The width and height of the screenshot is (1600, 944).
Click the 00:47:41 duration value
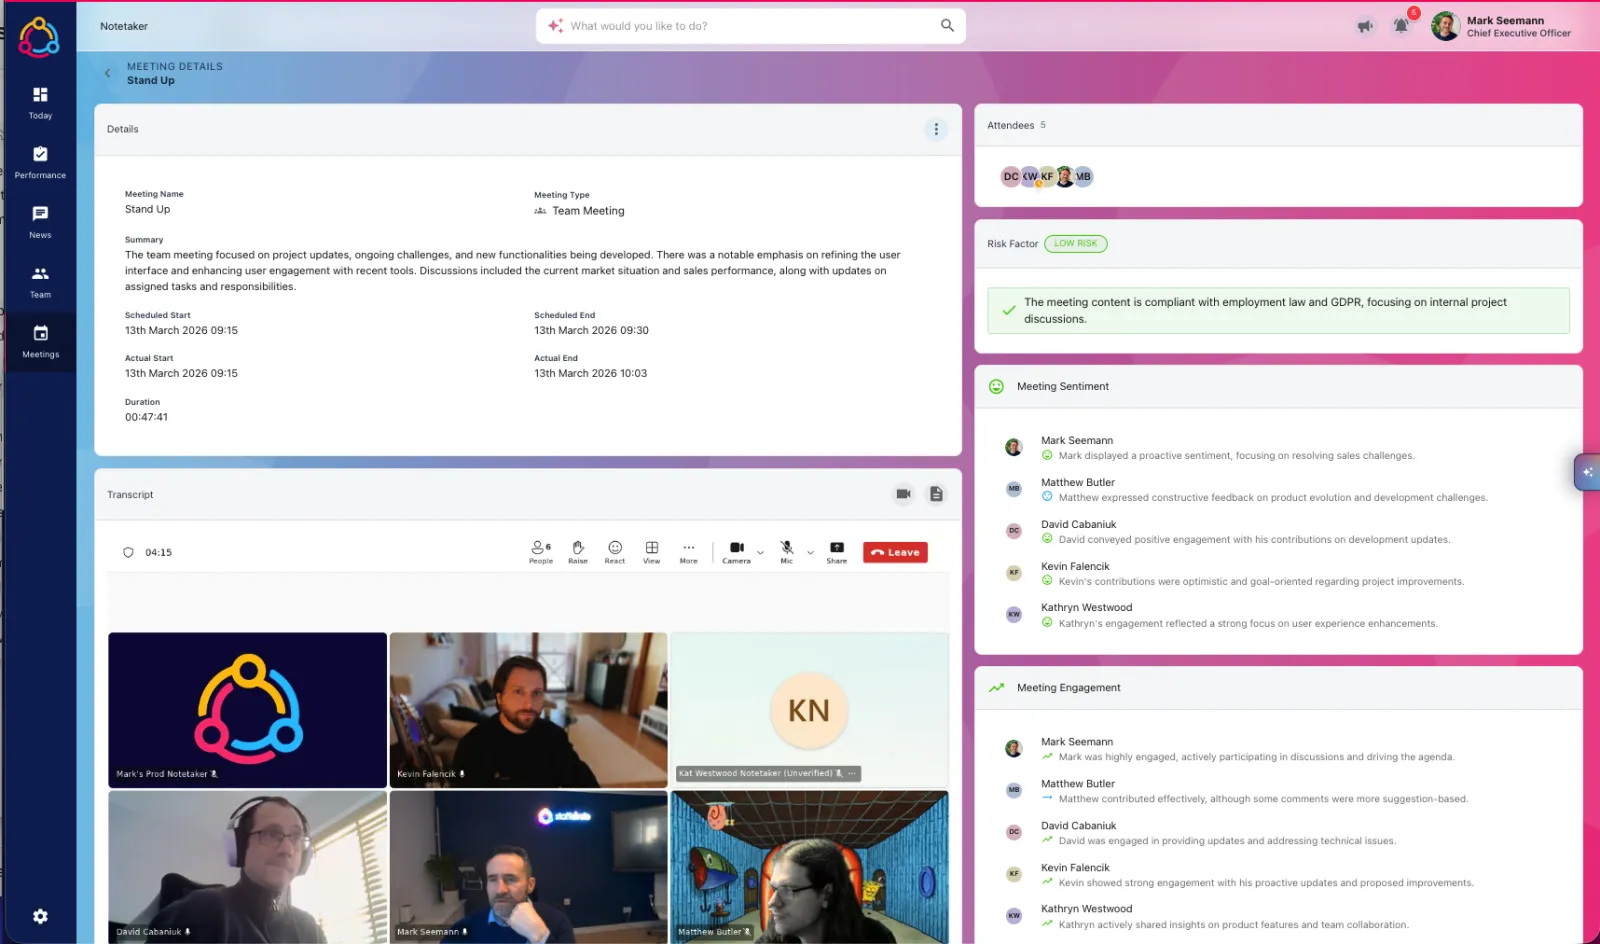pos(146,417)
